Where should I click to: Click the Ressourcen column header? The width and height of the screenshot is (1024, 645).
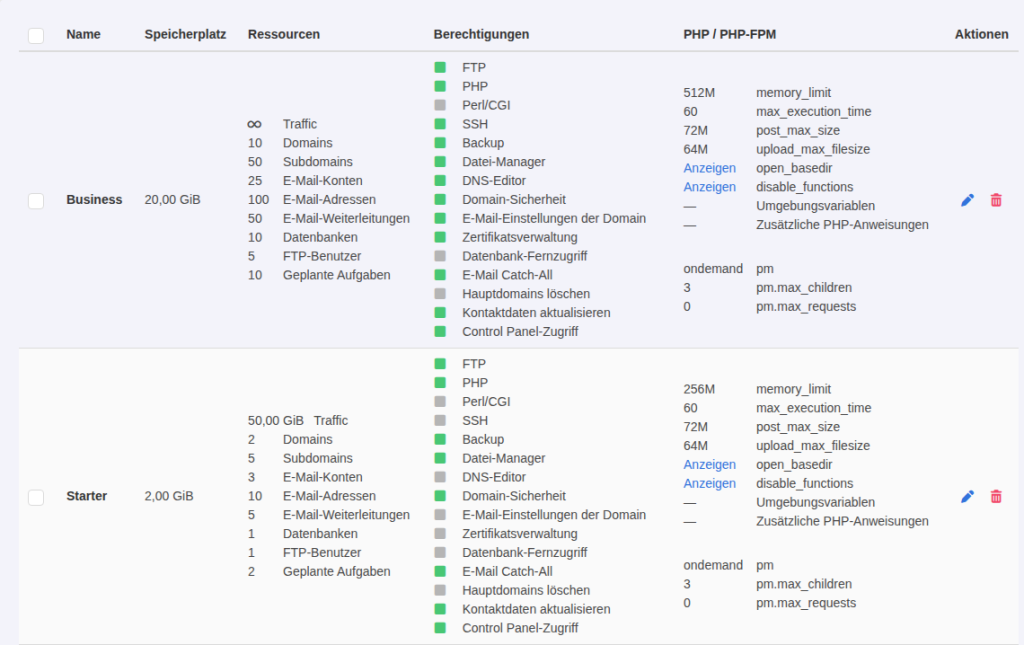[283, 34]
